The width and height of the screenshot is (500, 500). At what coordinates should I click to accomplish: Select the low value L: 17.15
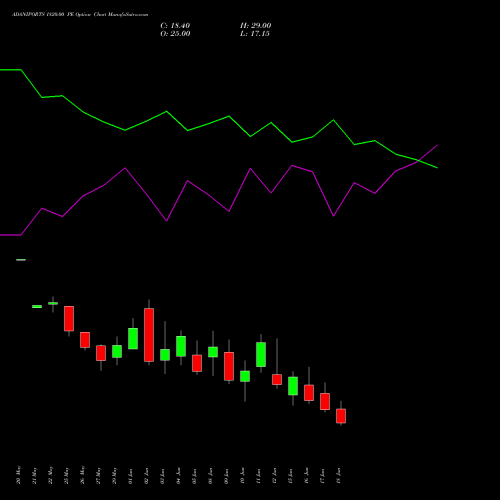click(255, 34)
